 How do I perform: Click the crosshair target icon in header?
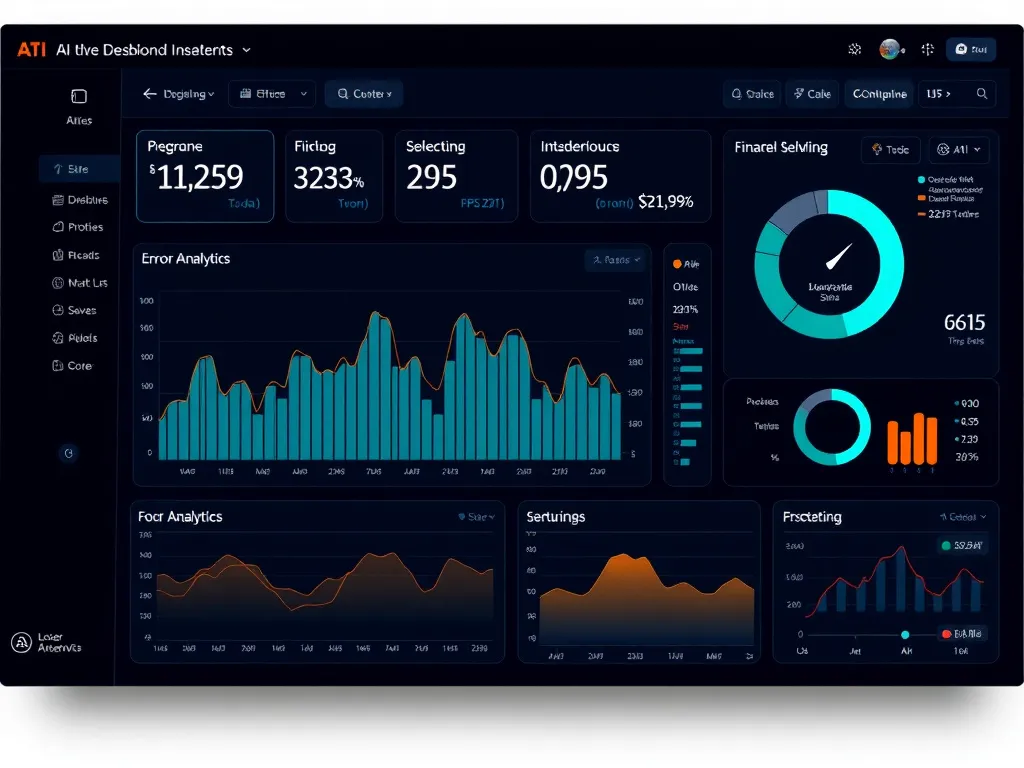(927, 49)
